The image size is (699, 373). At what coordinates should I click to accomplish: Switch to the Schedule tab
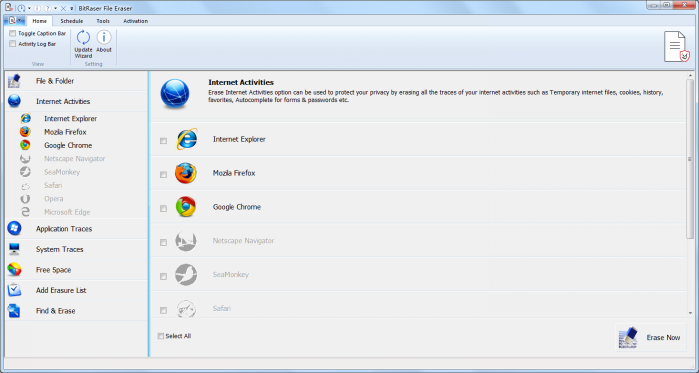(x=72, y=21)
